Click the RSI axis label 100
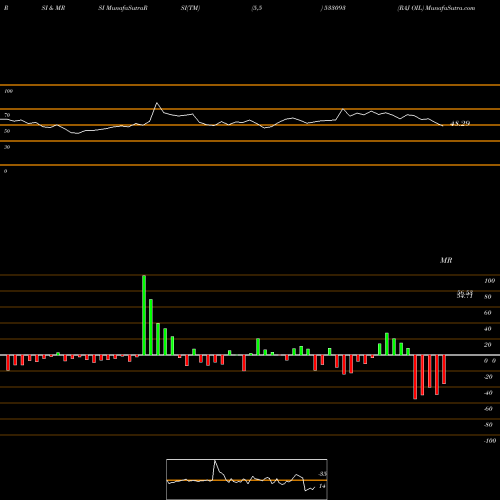The image size is (500, 500). (x=8, y=91)
